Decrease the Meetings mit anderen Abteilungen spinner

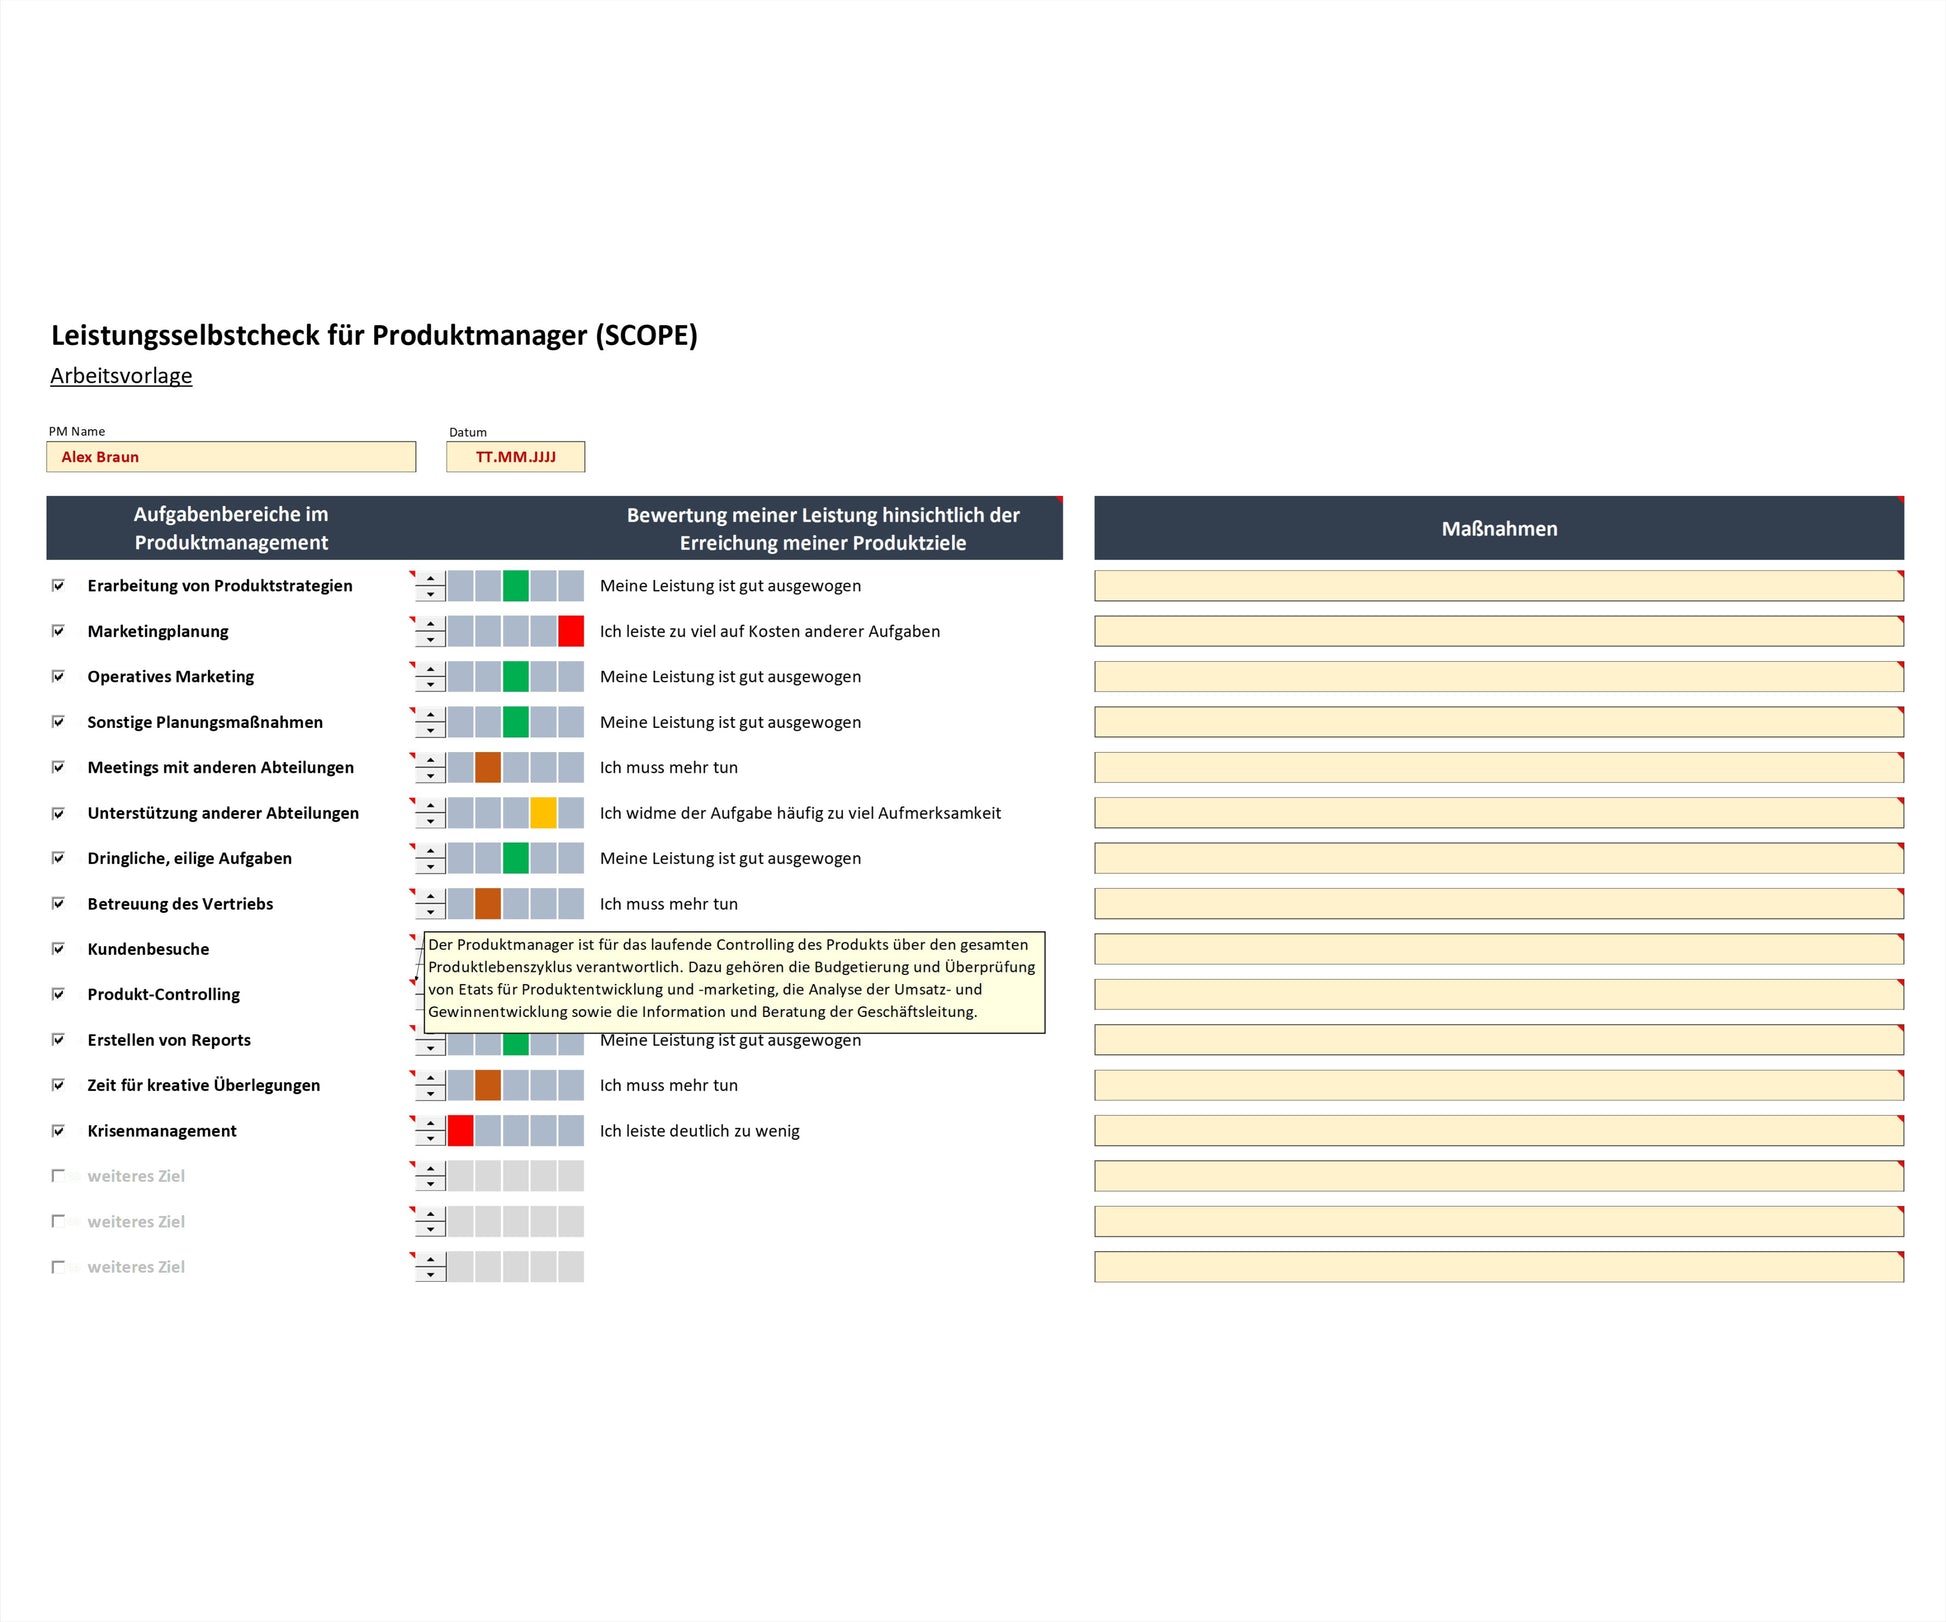430,775
